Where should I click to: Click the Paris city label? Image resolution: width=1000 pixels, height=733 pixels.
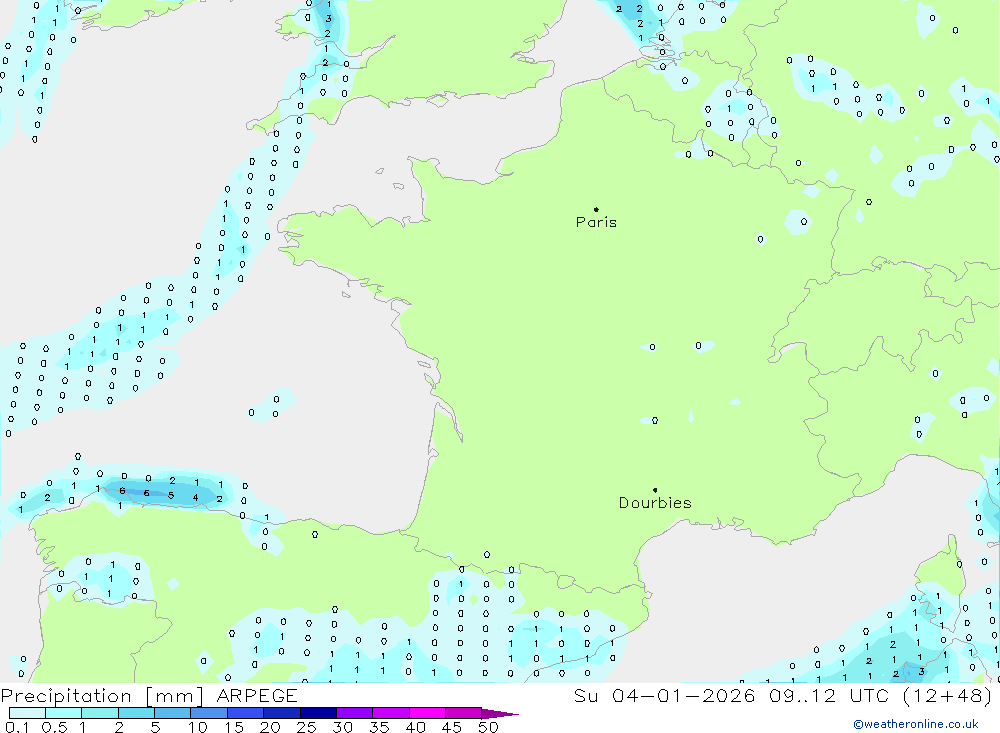click(596, 222)
